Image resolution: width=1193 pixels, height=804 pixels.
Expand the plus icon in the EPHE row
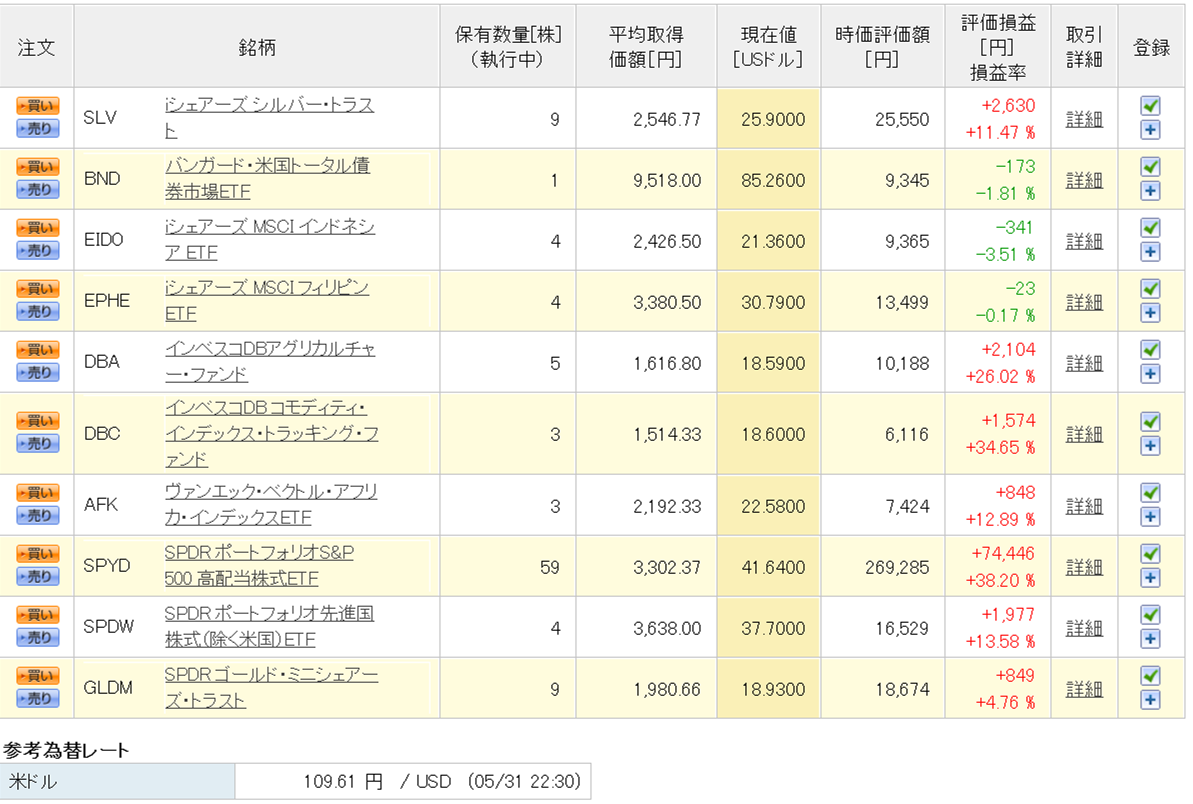click(1150, 312)
